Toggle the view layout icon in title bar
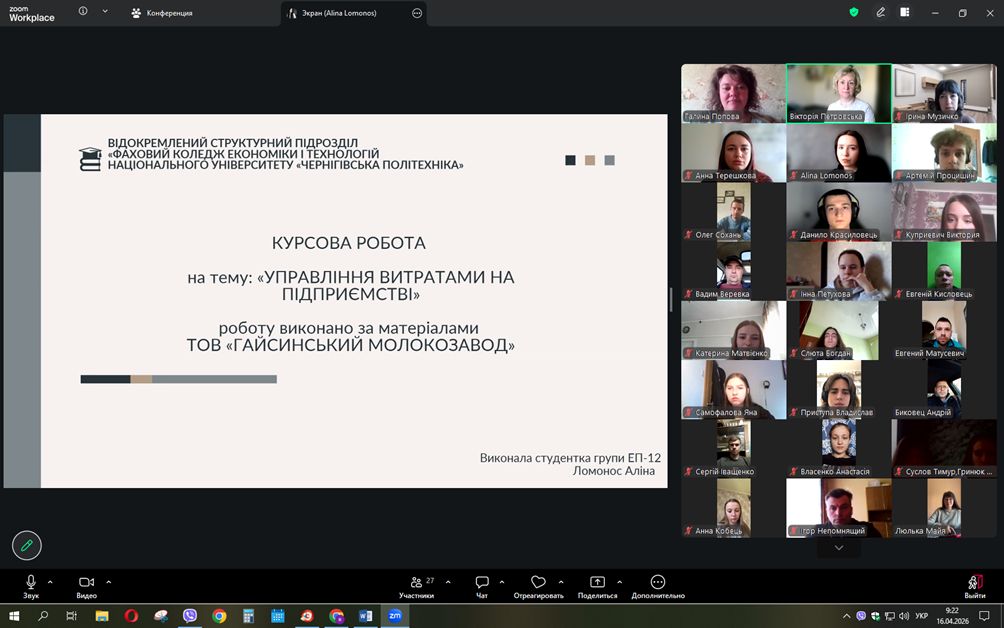The height and width of the screenshot is (628, 1004). pos(905,12)
